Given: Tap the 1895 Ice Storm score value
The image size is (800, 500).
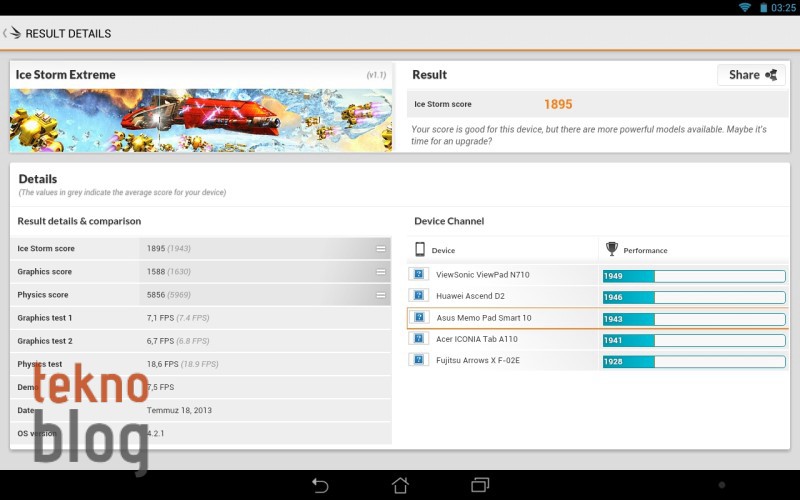Looking at the screenshot, I should point(558,104).
